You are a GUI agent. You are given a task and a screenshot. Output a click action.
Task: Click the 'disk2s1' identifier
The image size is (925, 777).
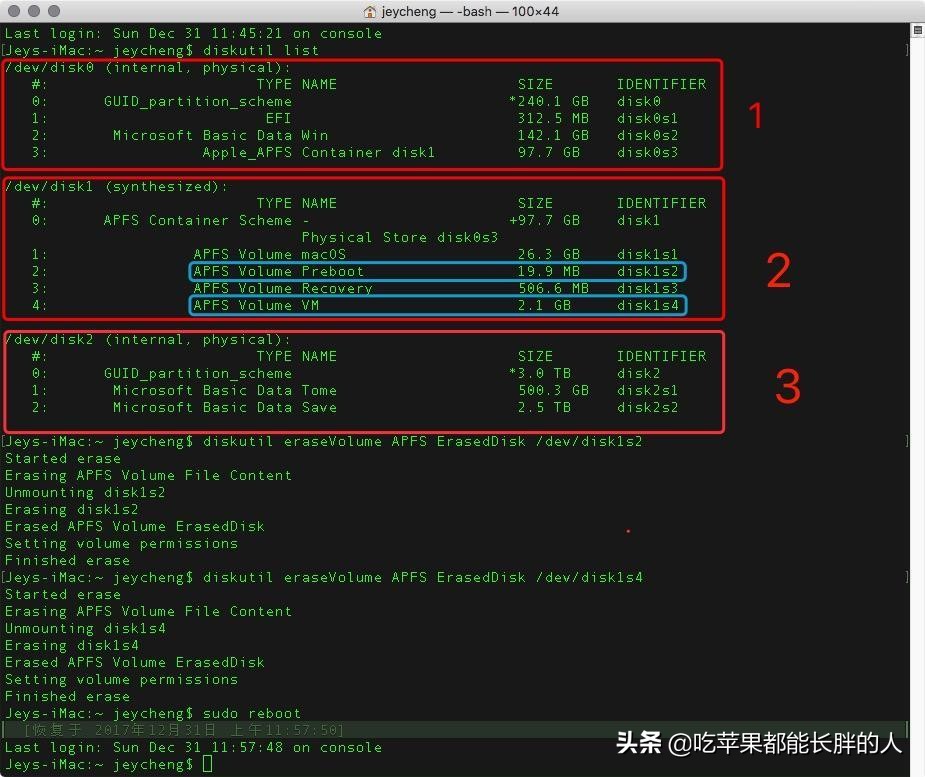point(647,391)
